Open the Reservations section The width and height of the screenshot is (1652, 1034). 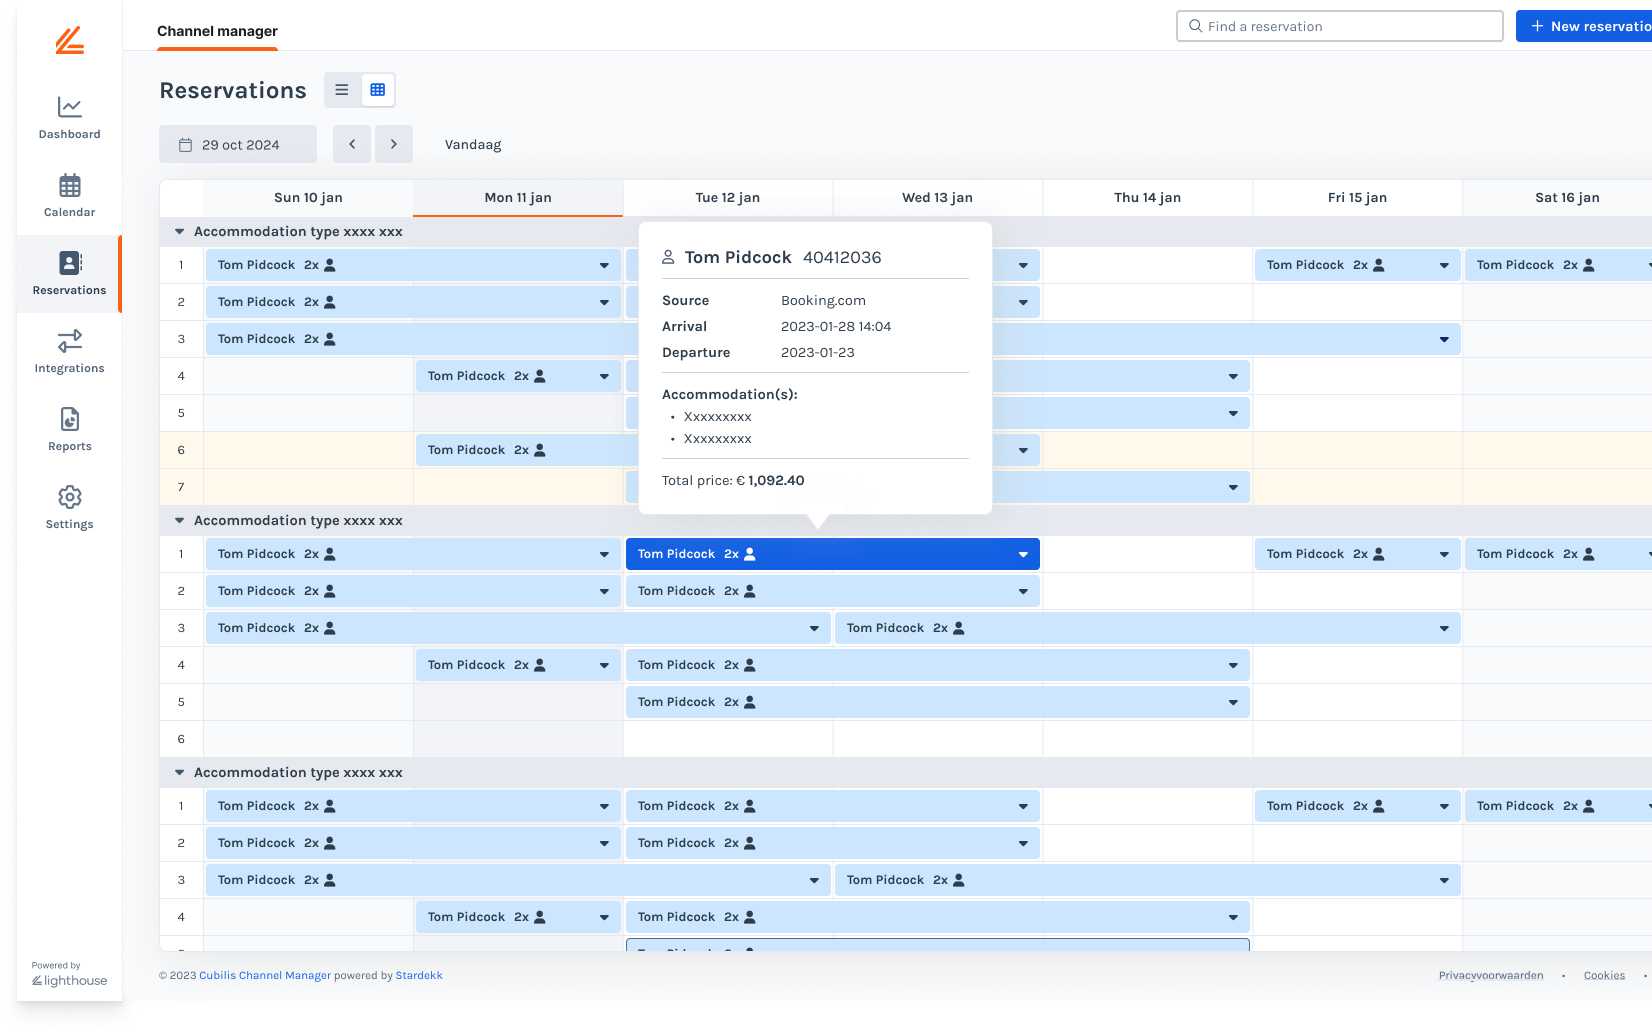pyautogui.click(x=69, y=274)
